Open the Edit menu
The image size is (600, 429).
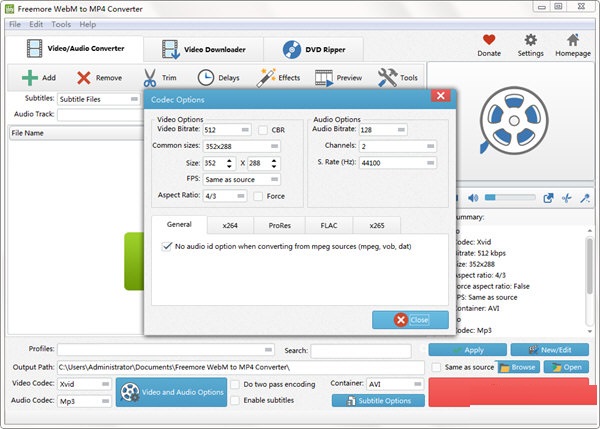point(36,24)
